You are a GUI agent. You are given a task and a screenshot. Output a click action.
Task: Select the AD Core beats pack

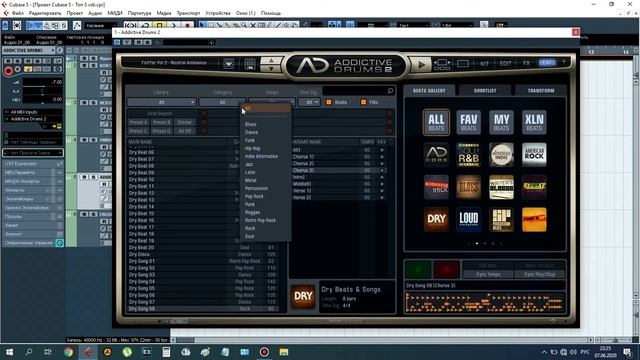pyautogui.click(x=436, y=155)
